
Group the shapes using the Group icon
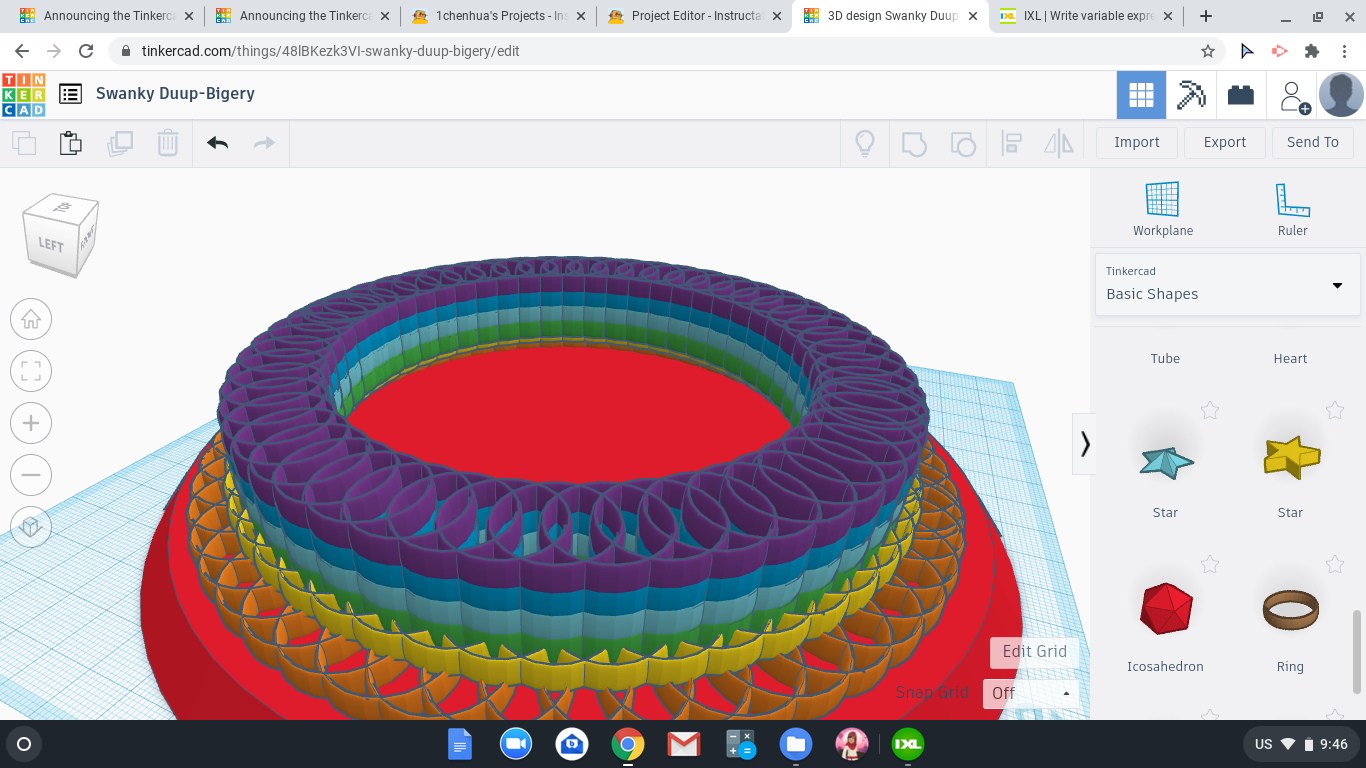point(914,143)
